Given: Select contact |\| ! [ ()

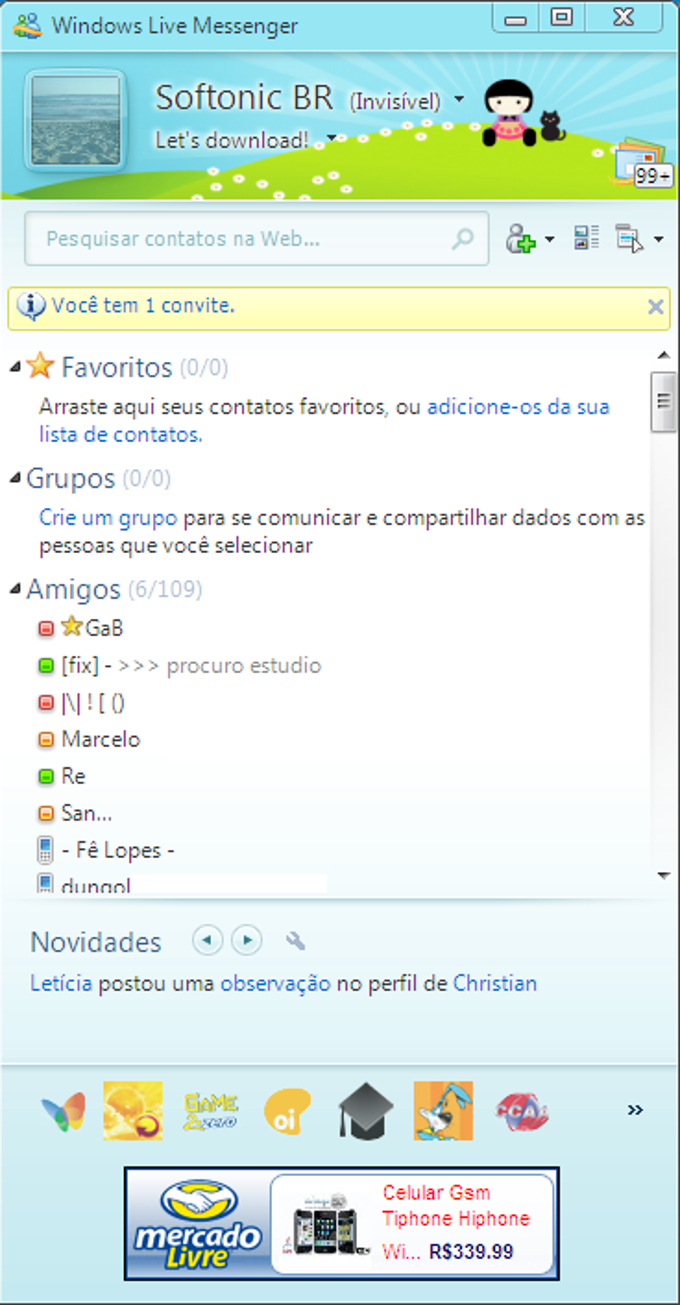Looking at the screenshot, I should pyautogui.click(x=93, y=703).
